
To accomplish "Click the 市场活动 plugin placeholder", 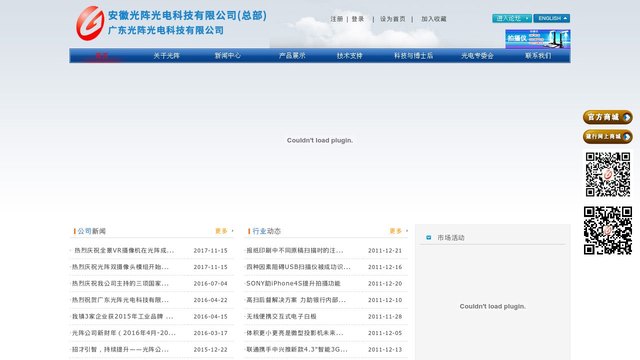I will [x=493, y=306].
